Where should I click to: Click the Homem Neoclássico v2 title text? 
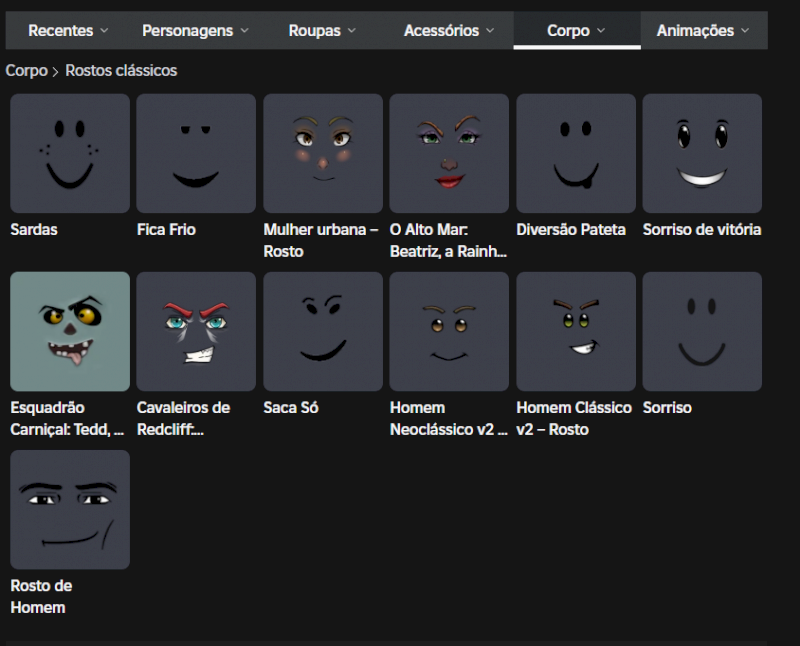tap(448, 418)
